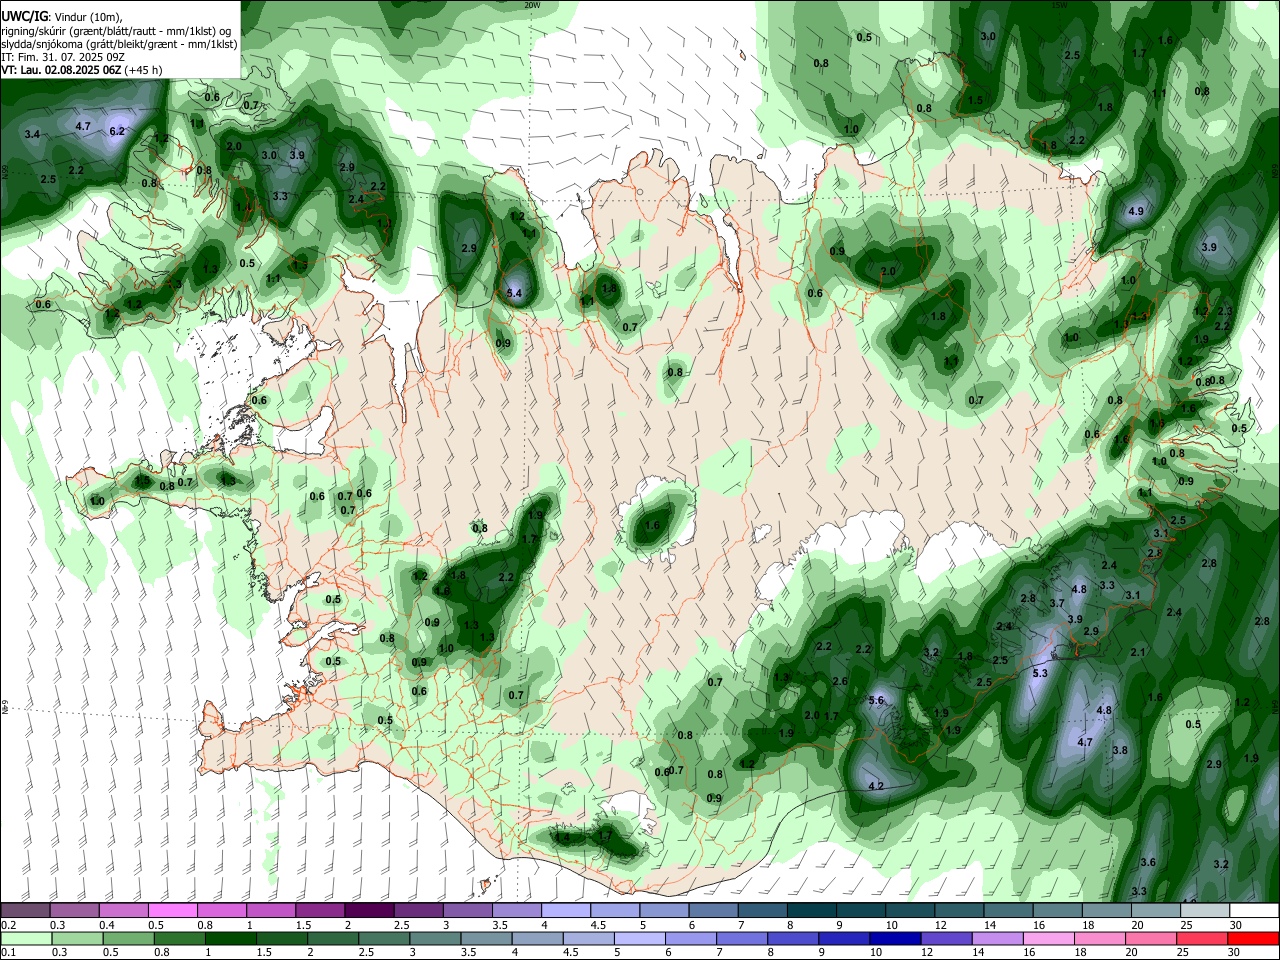The width and height of the screenshot is (1280, 960).
Task: Click the 'UWC/IG' title text
Action: pyautogui.click(x=24, y=17)
